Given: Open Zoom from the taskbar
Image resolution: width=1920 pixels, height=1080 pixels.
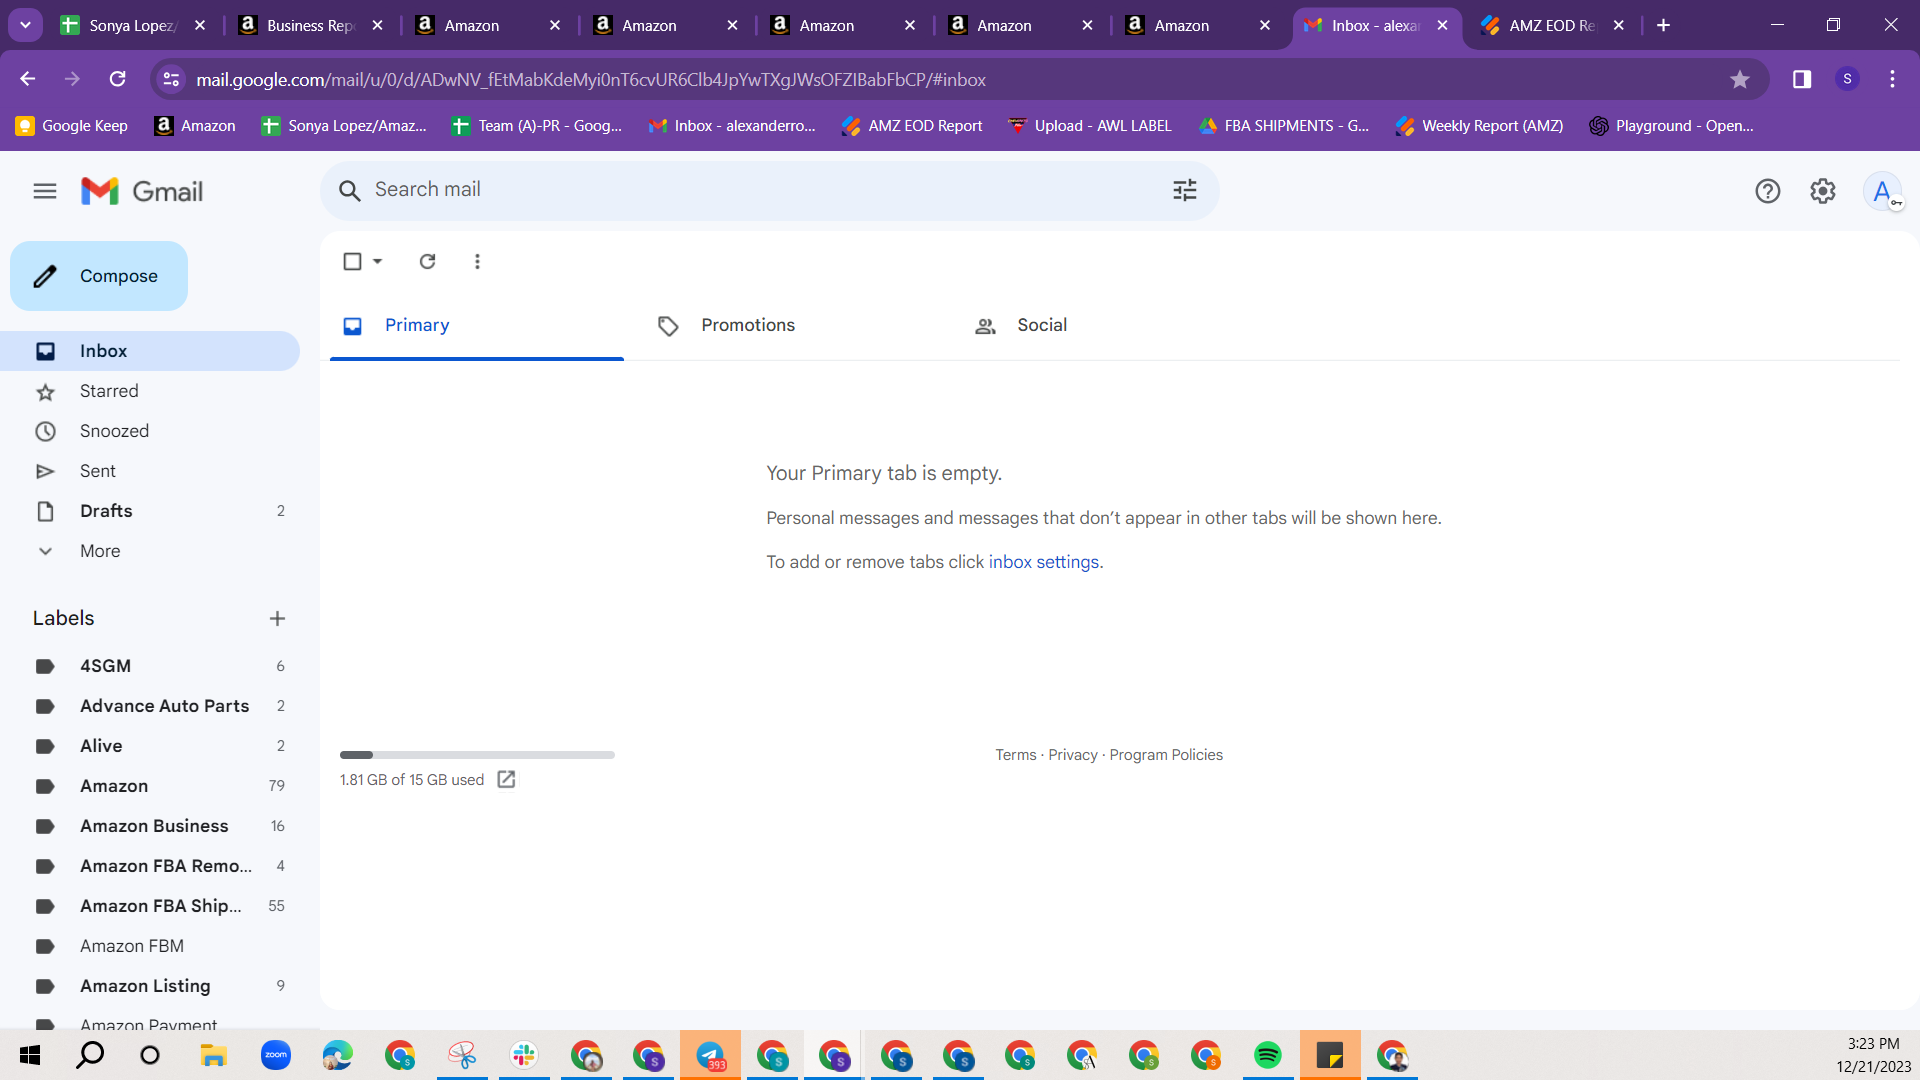Looking at the screenshot, I should (276, 1055).
